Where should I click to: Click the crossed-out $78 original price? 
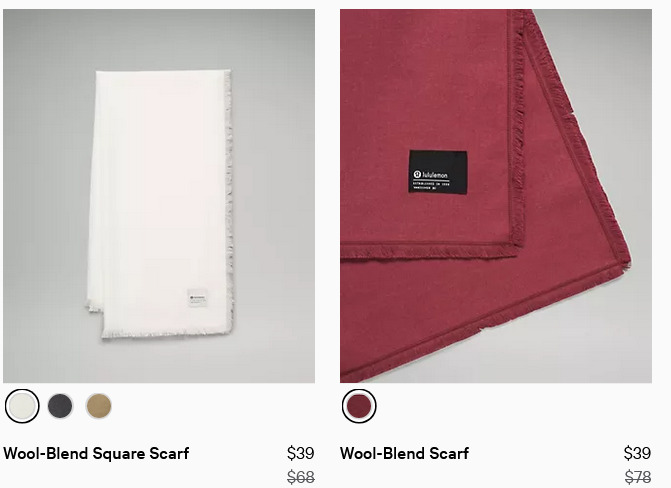click(x=637, y=477)
